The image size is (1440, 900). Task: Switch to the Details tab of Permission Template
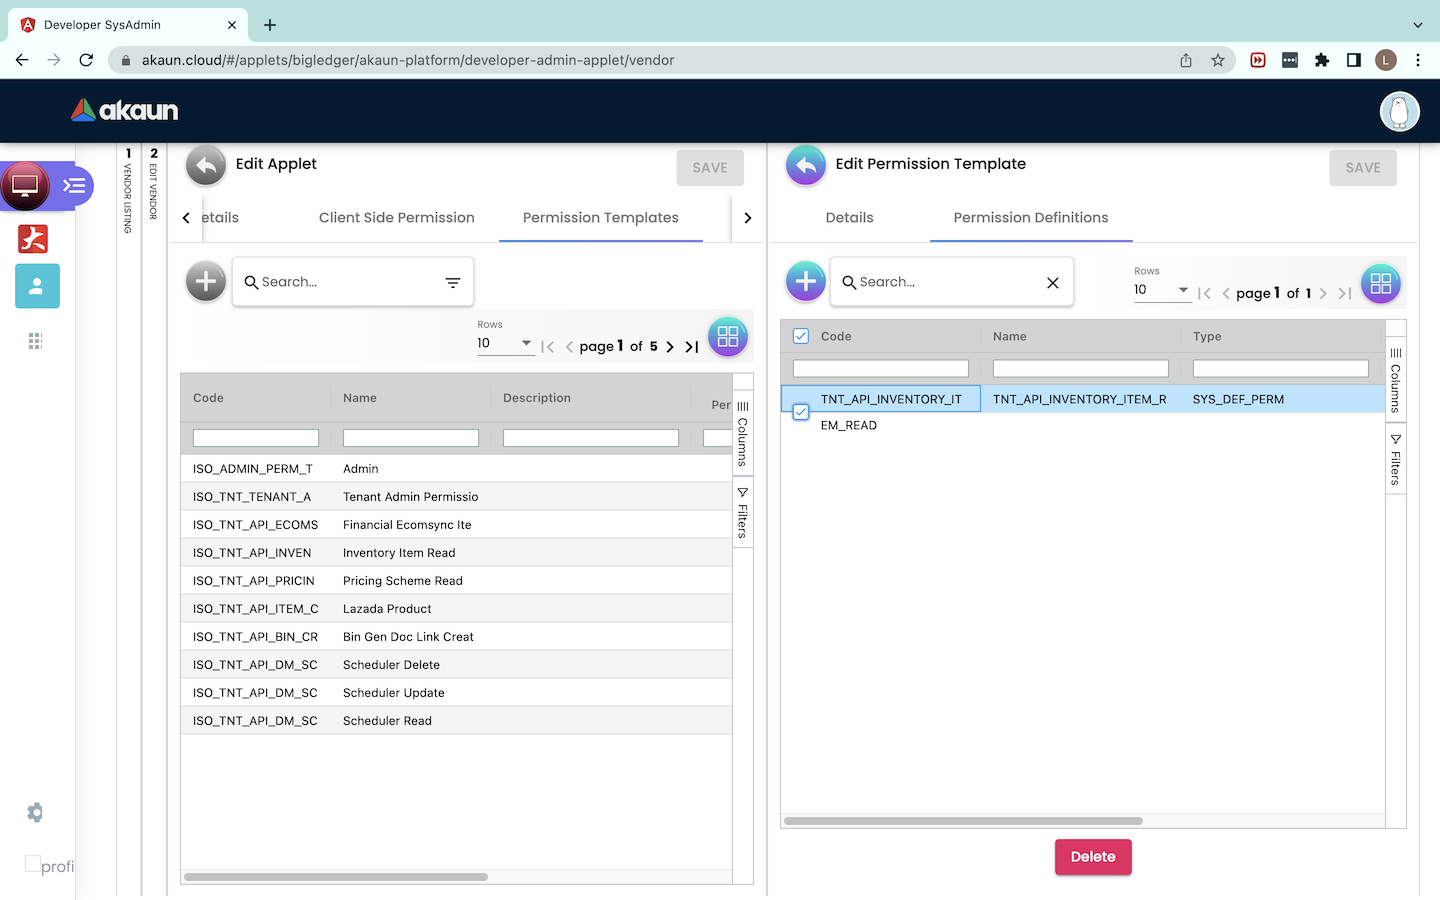click(x=849, y=218)
